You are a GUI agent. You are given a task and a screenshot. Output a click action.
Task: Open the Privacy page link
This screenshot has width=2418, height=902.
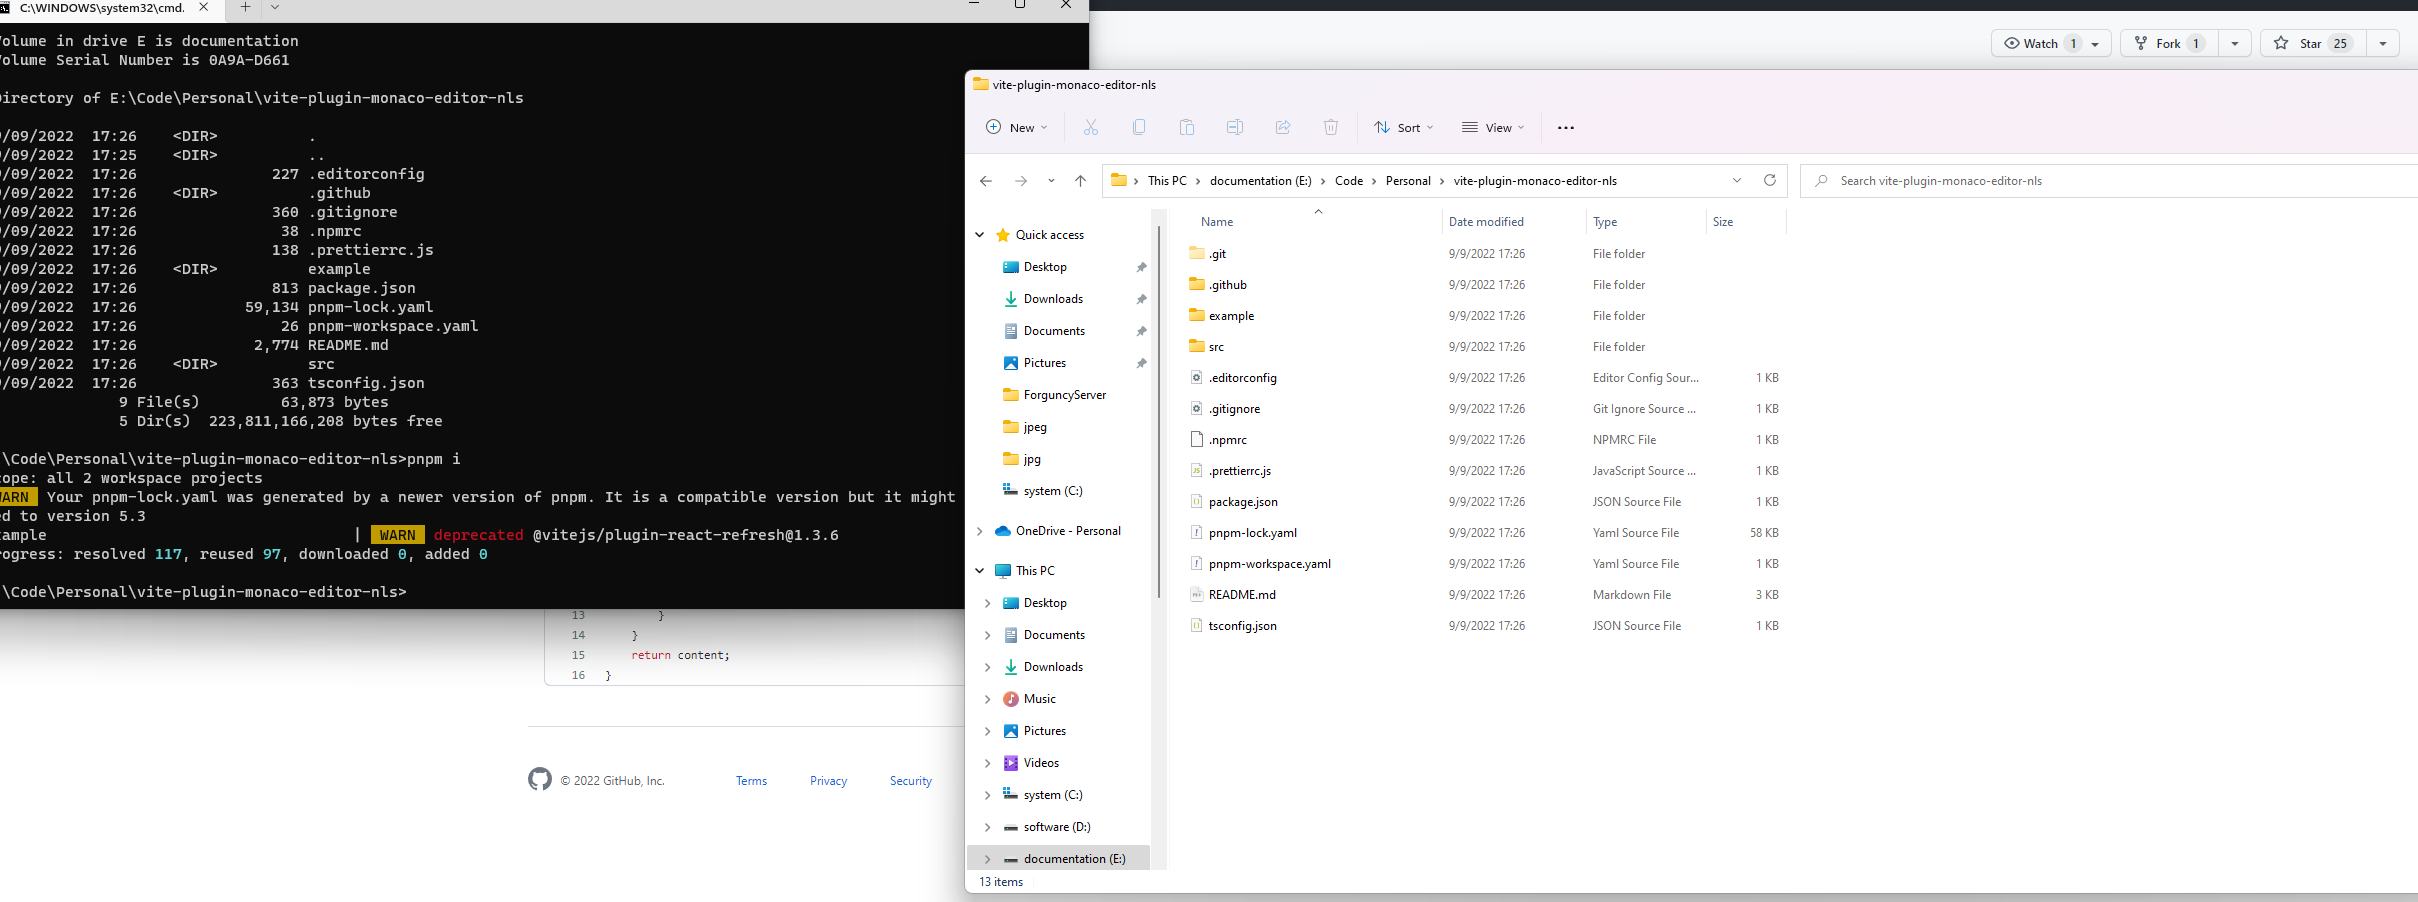(828, 780)
